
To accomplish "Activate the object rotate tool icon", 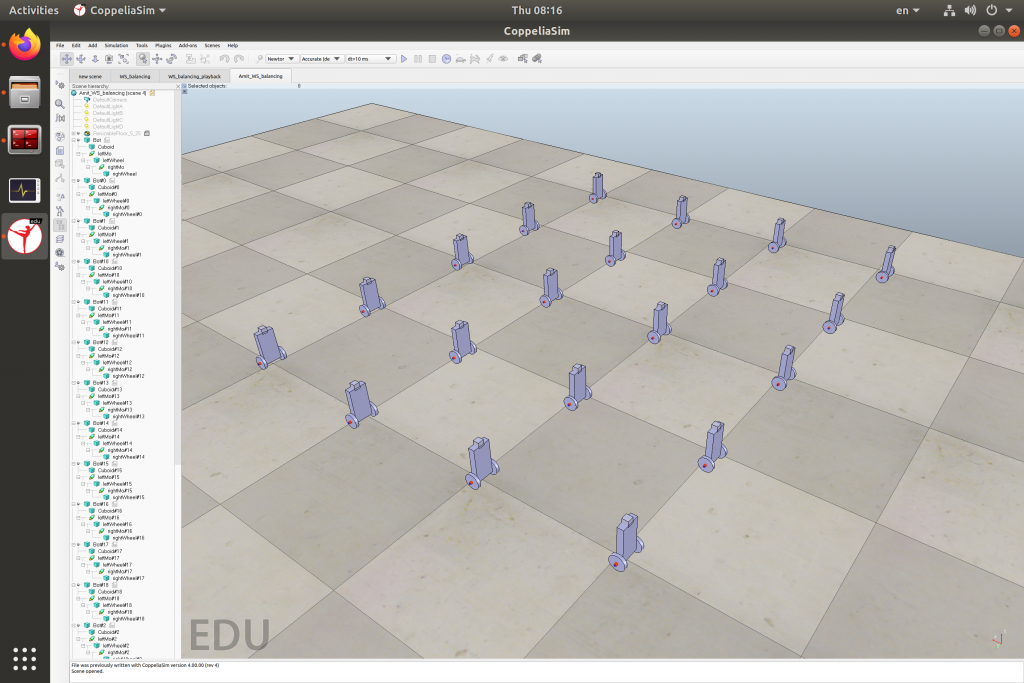I will (x=171, y=59).
